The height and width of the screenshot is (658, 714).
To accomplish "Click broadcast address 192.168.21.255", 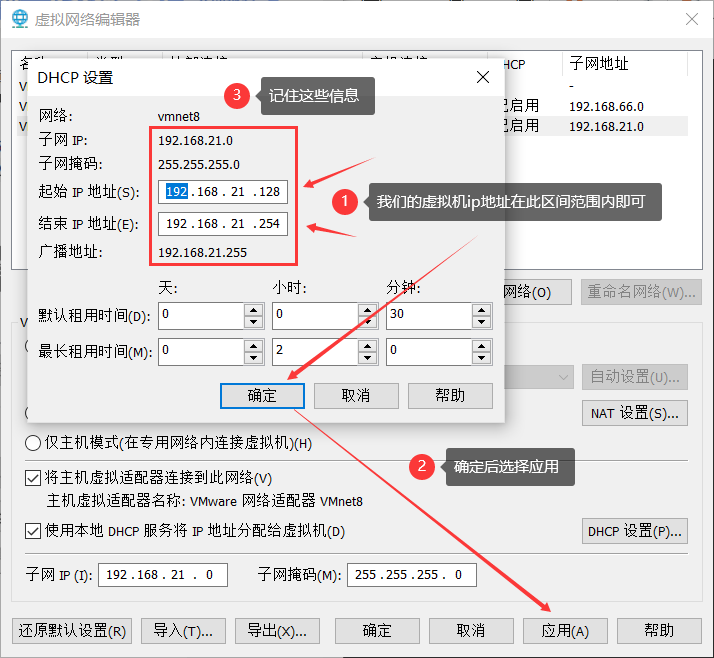I will click(203, 252).
